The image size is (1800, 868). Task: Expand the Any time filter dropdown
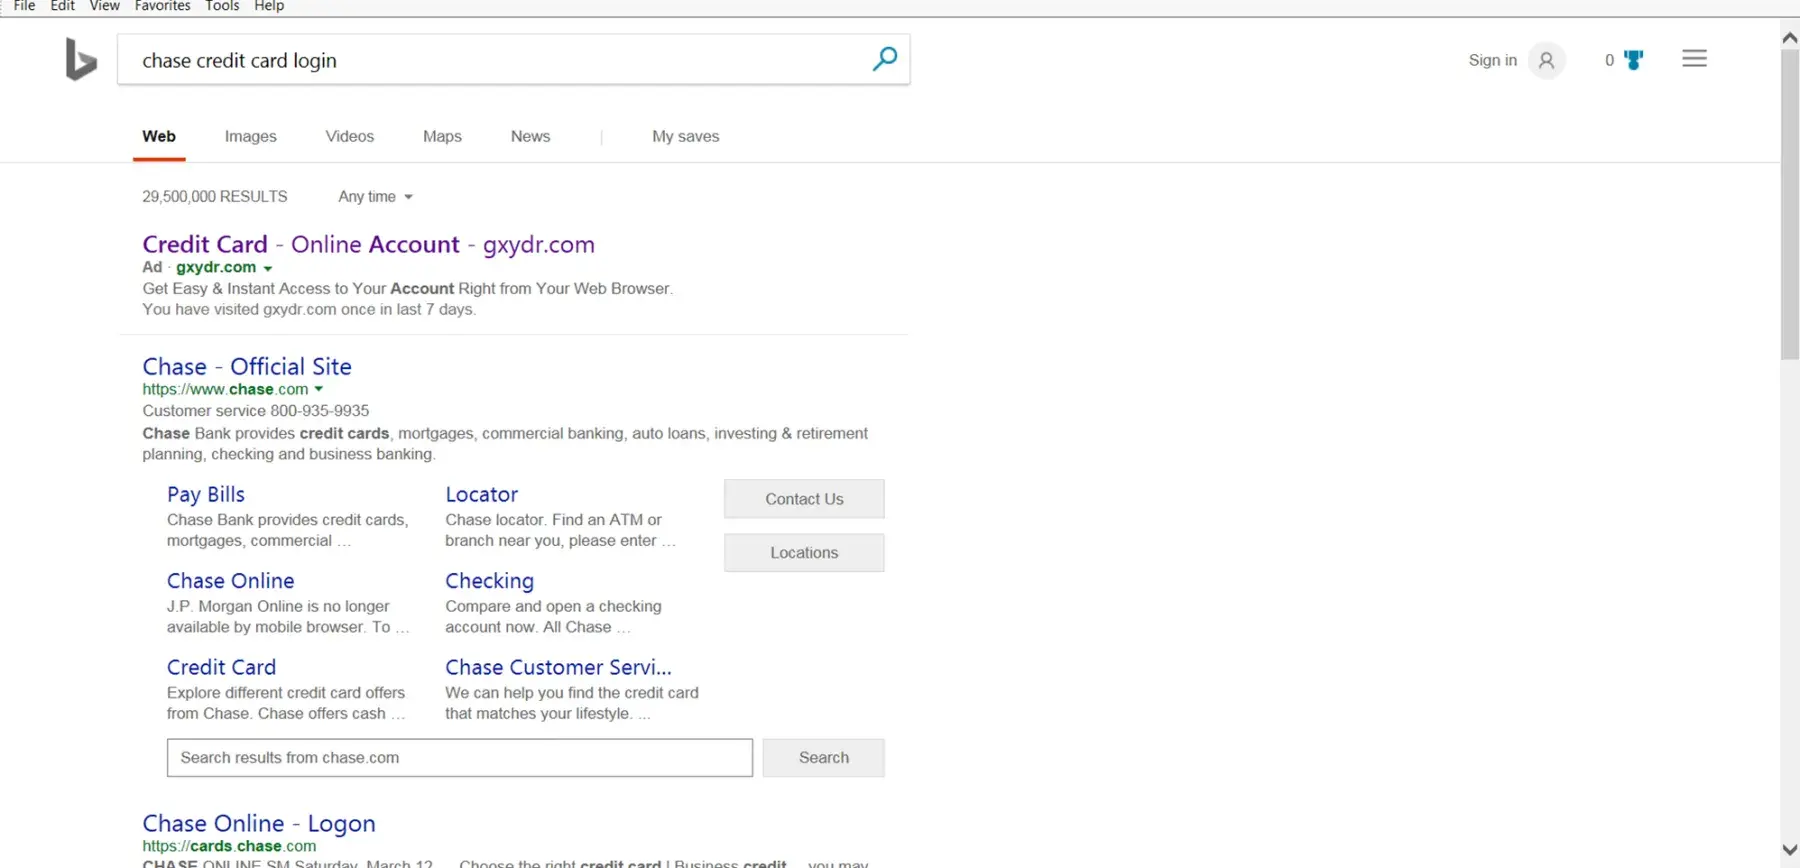[x=375, y=197]
